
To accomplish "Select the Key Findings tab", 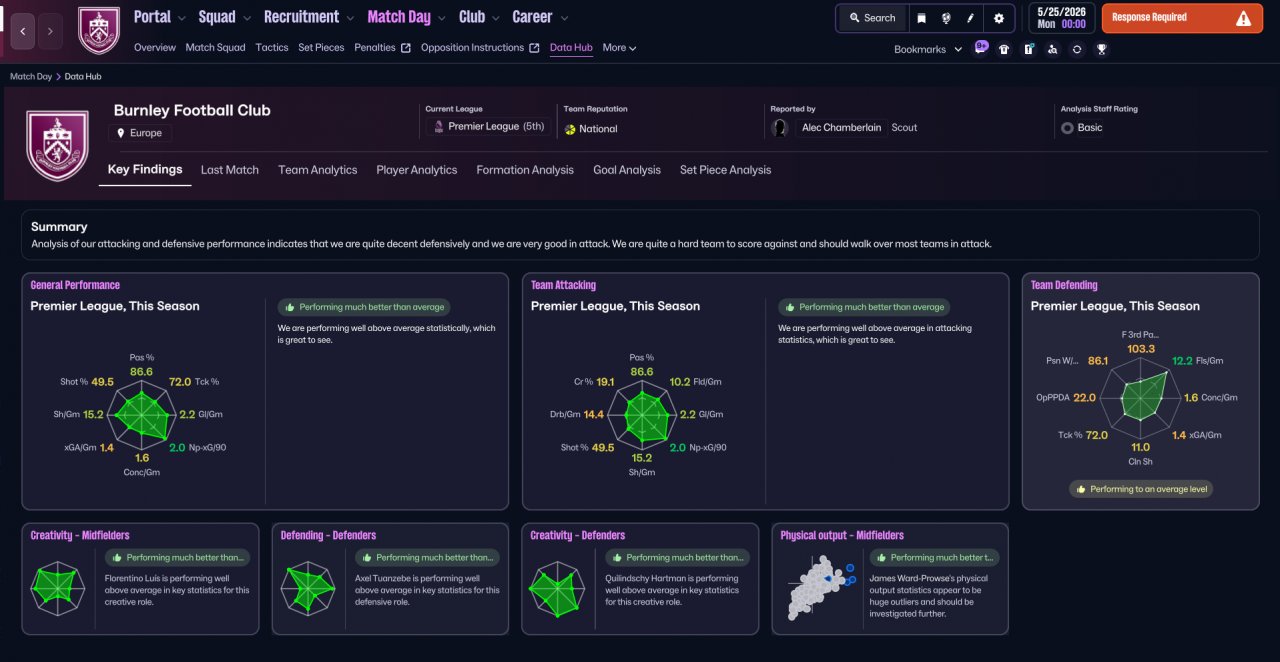I will coord(145,169).
